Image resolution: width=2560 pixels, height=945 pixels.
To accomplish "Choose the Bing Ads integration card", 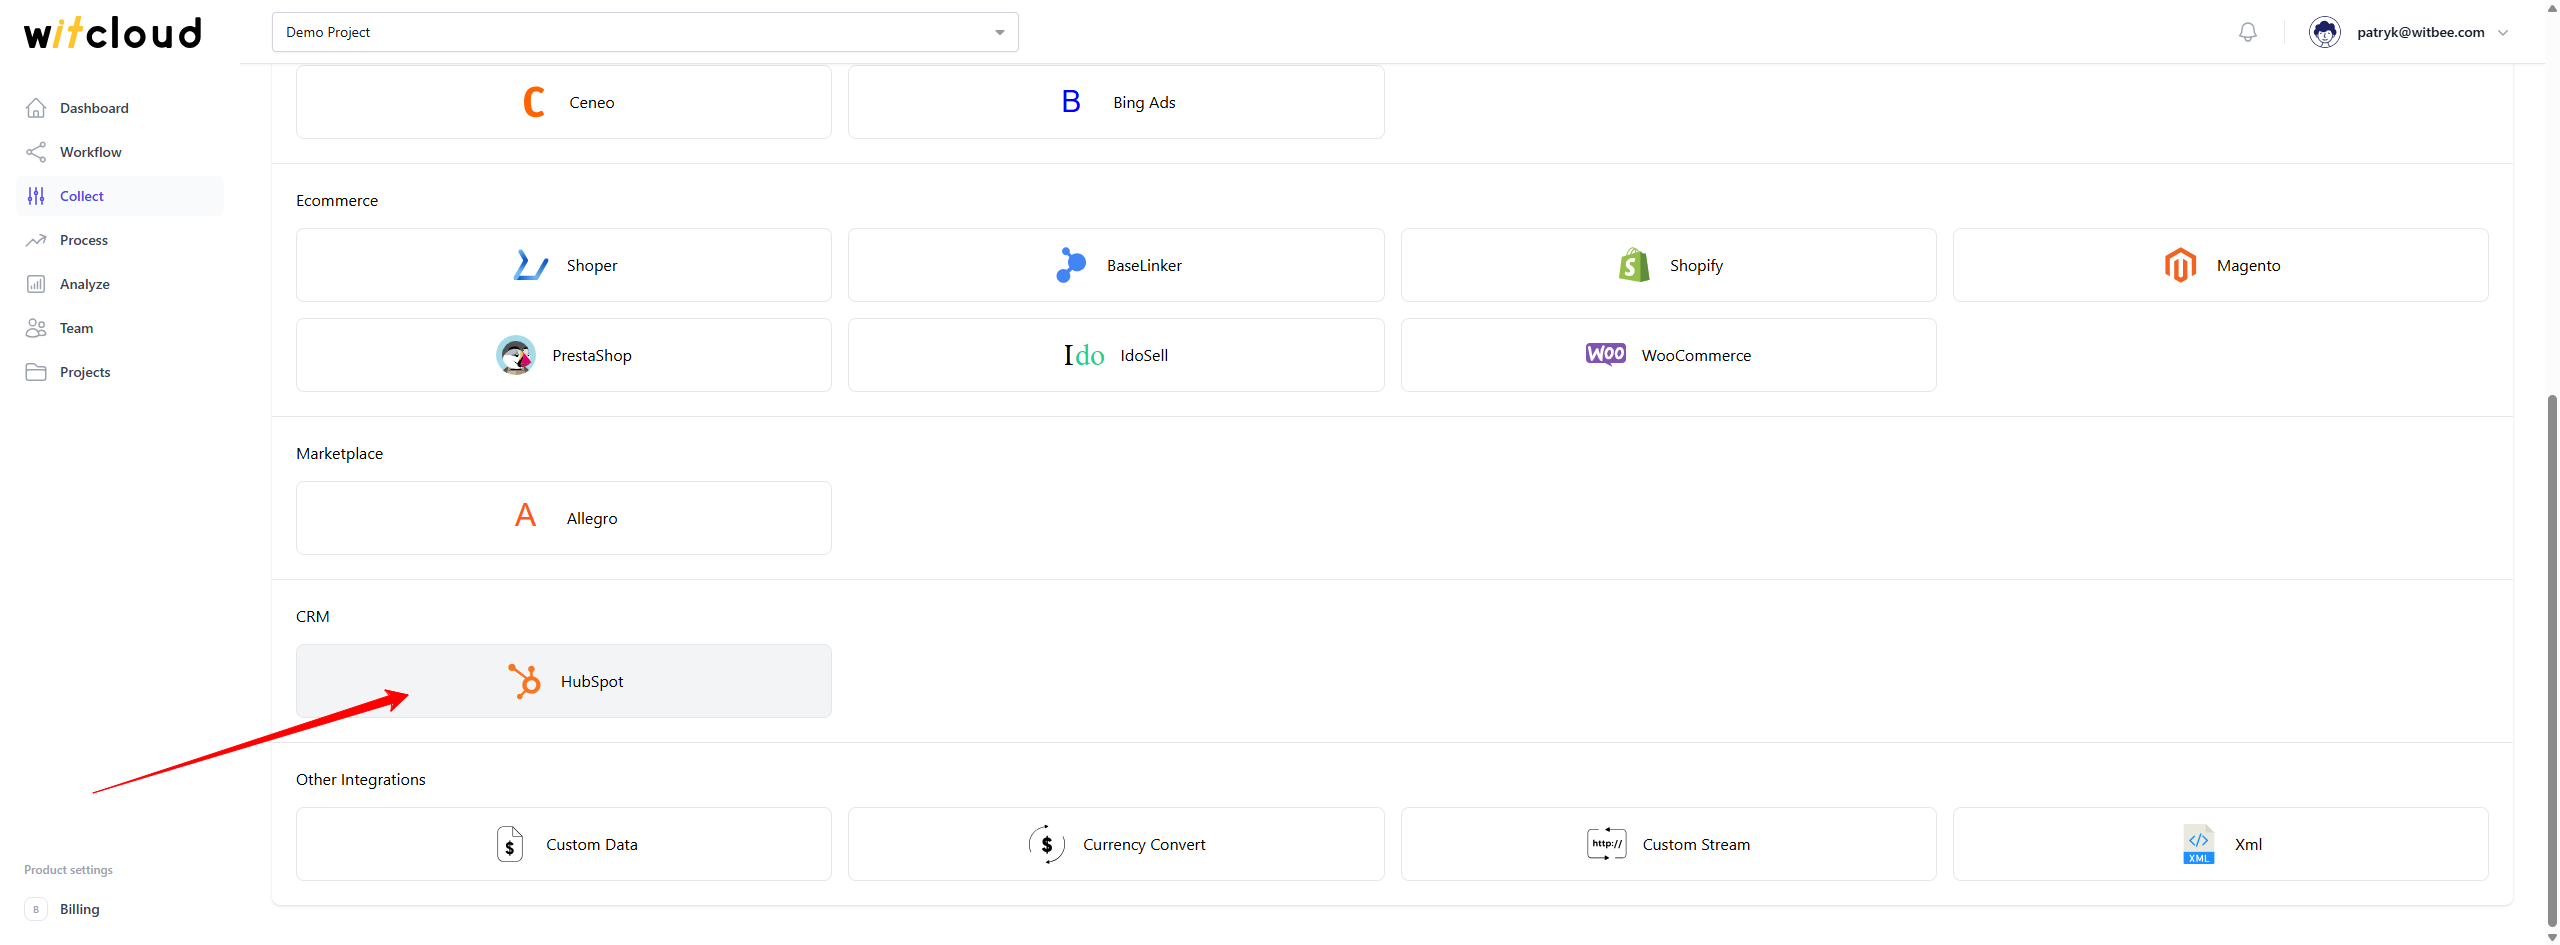I will point(1116,102).
